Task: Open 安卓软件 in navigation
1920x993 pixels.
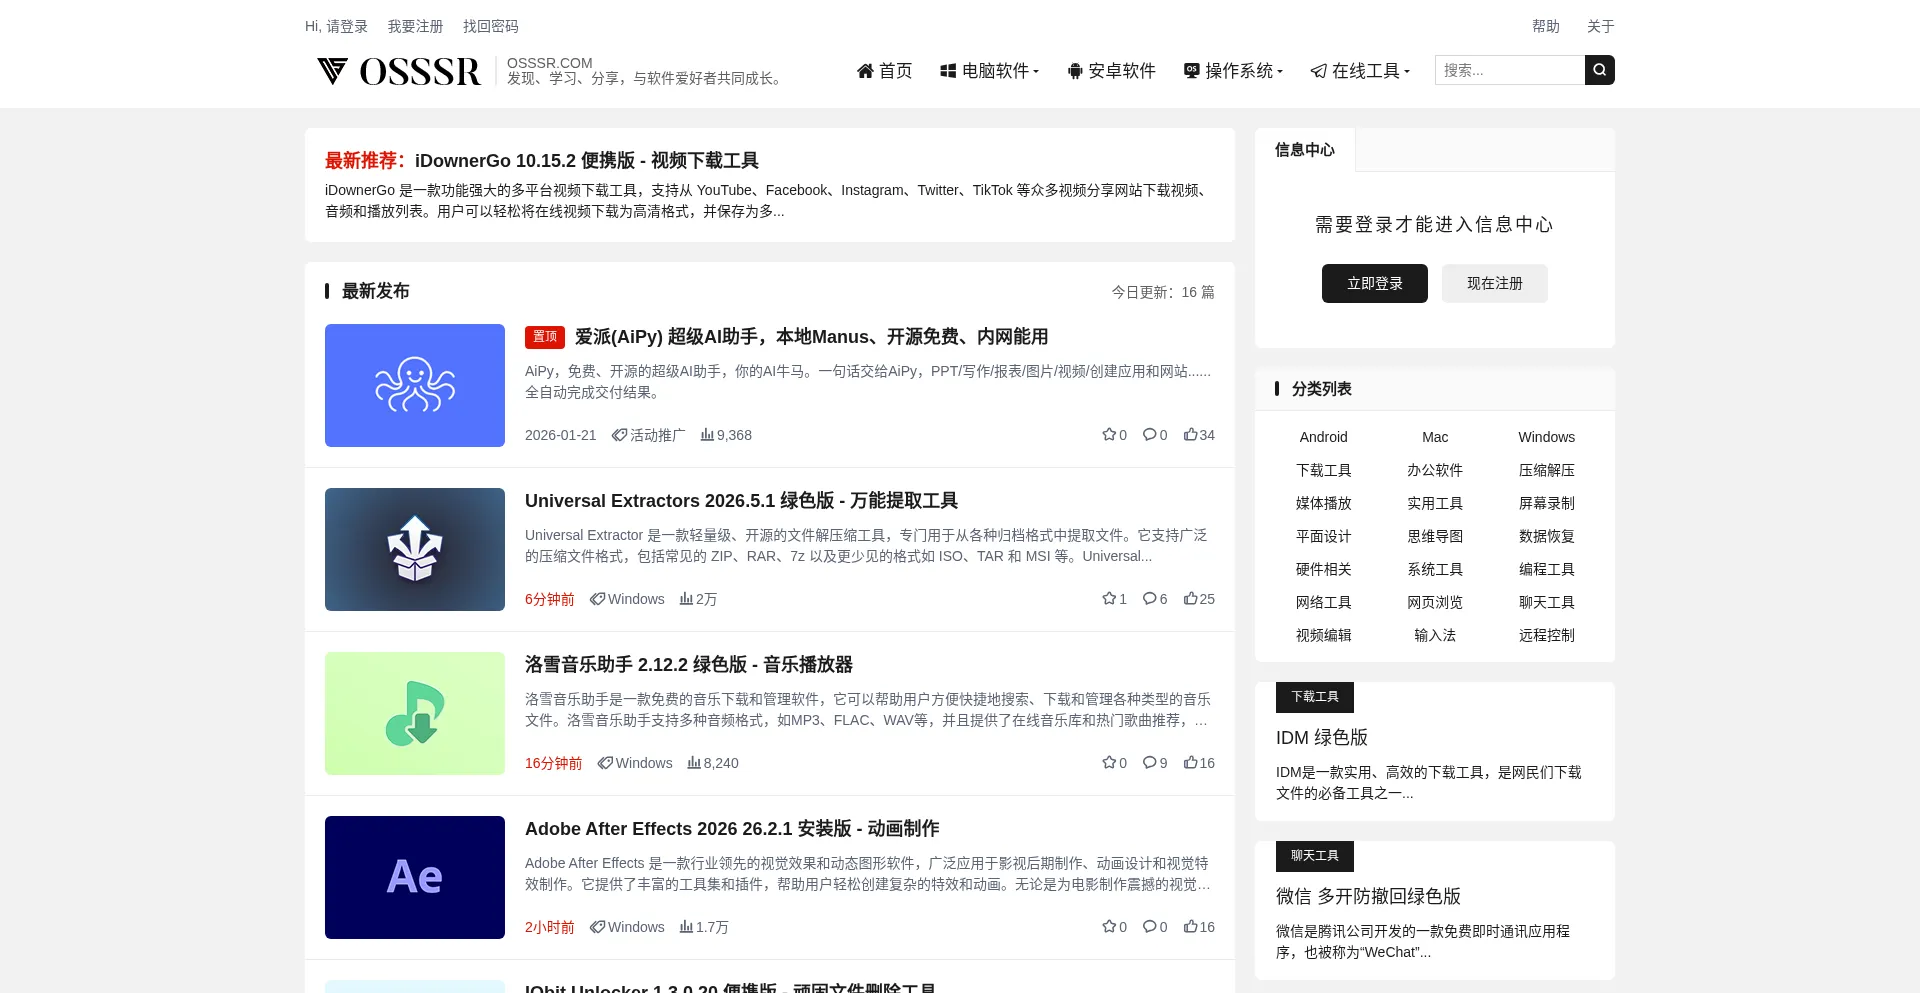Action: coord(1112,71)
